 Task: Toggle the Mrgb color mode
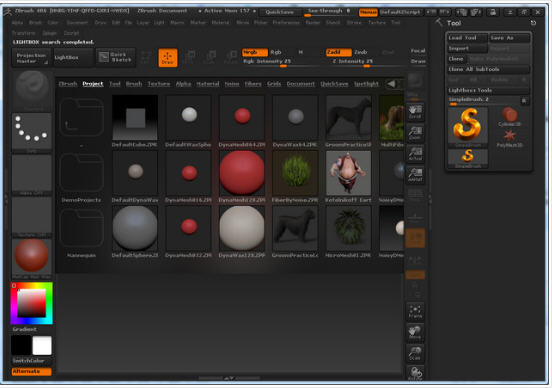[255, 52]
